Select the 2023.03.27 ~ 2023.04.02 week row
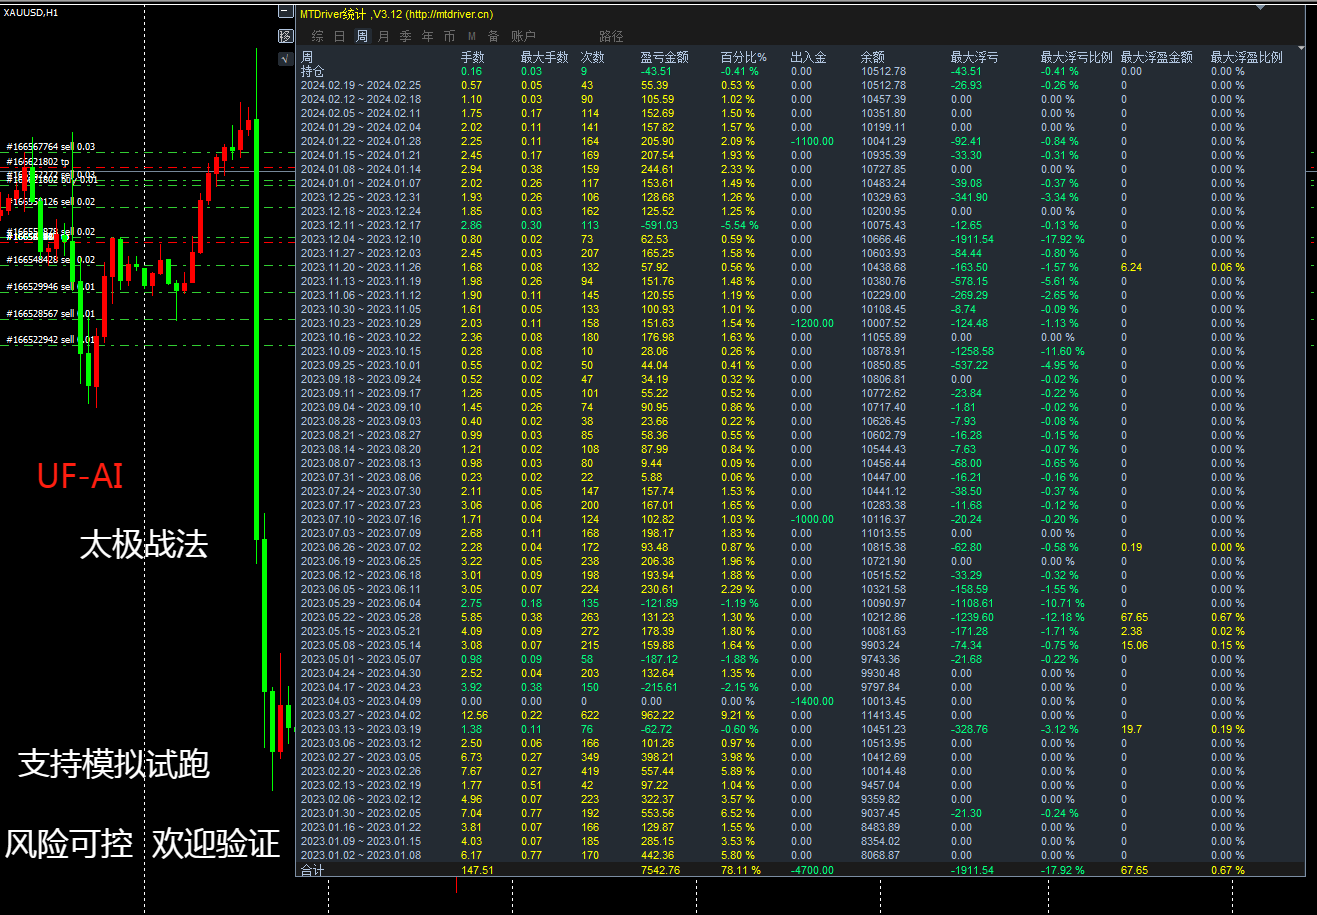This screenshot has width=1317, height=915. [802, 716]
